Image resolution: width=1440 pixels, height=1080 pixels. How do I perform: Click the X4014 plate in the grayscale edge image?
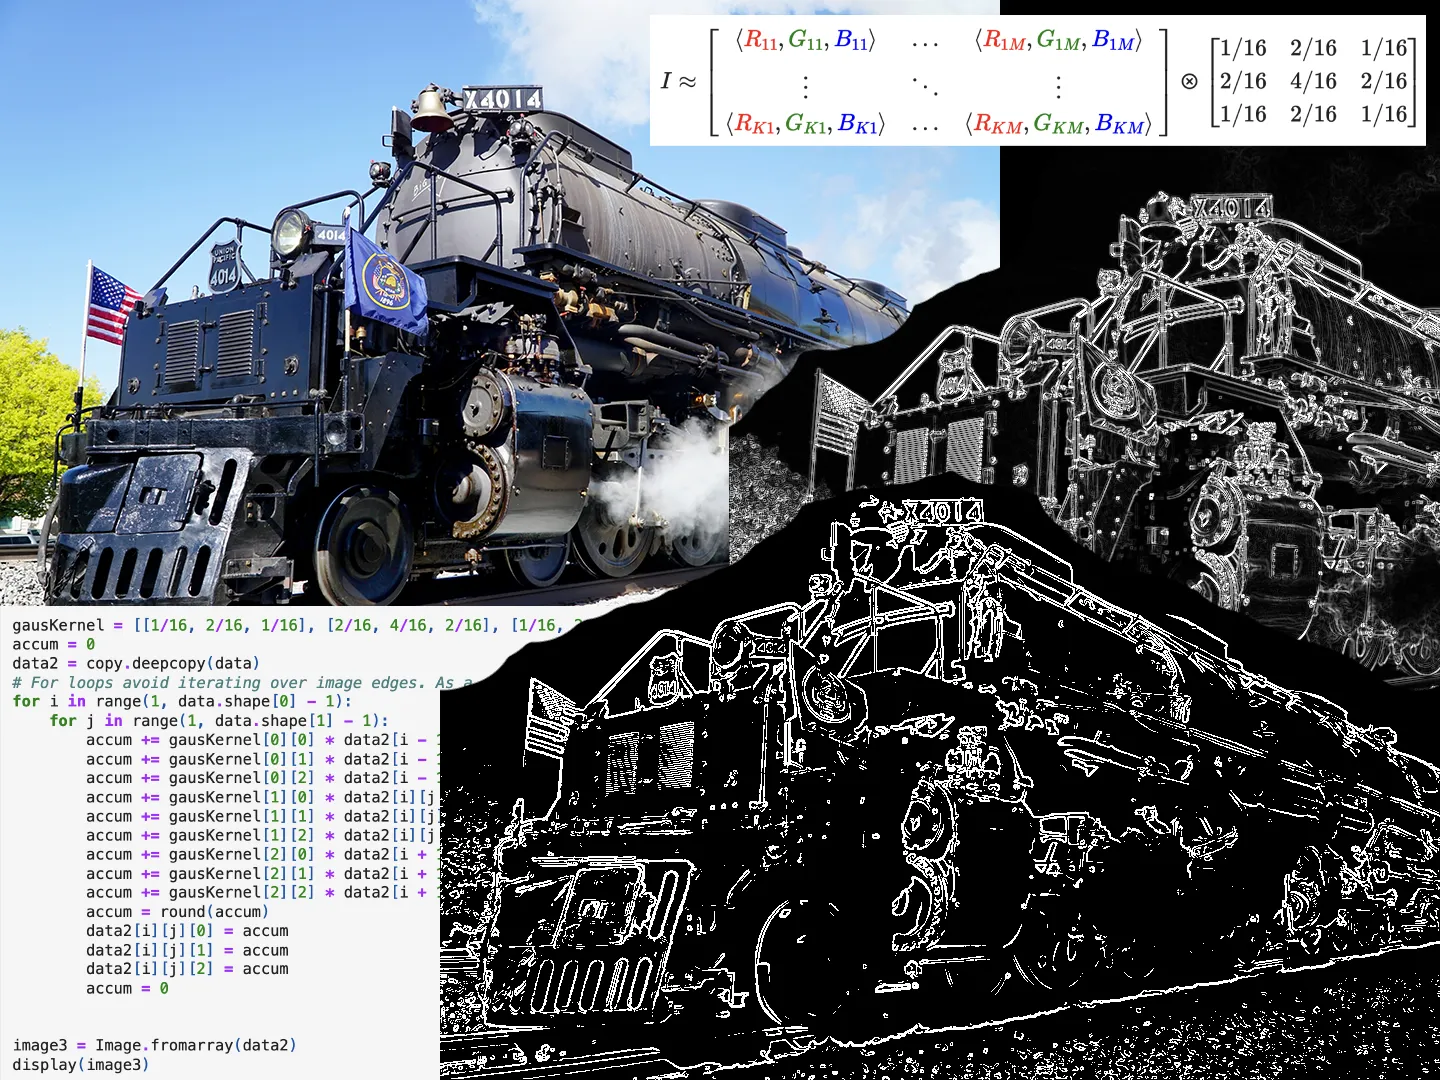click(x=1231, y=208)
